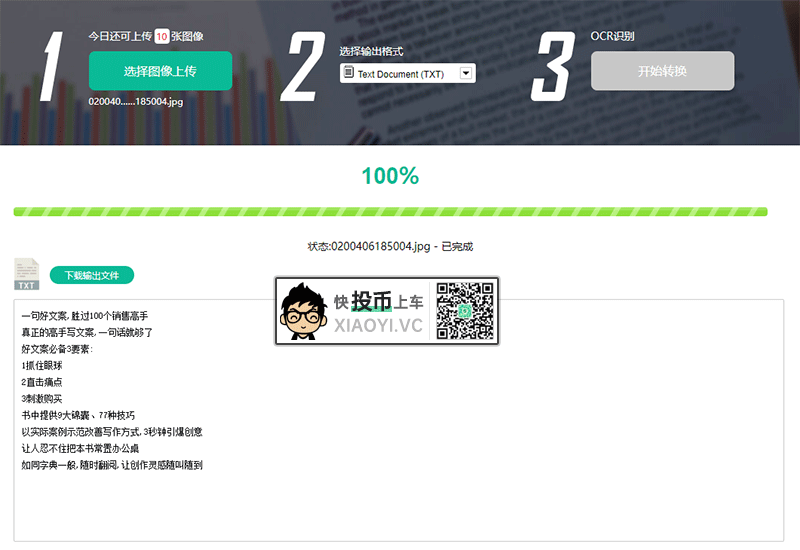The image size is (800, 550).
Task: Click the 100% progress label
Action: [x=390, y=176]
